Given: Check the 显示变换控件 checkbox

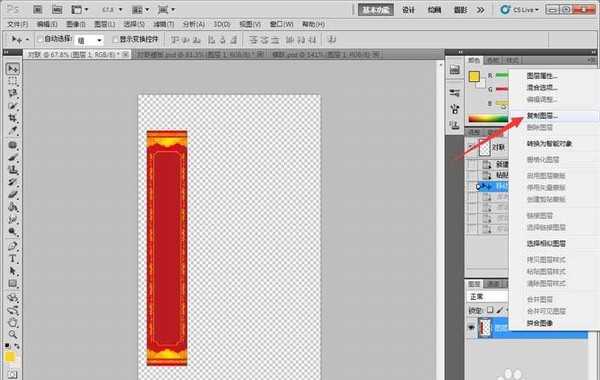Looking at the screenshot, I should [x=115, y=39].
